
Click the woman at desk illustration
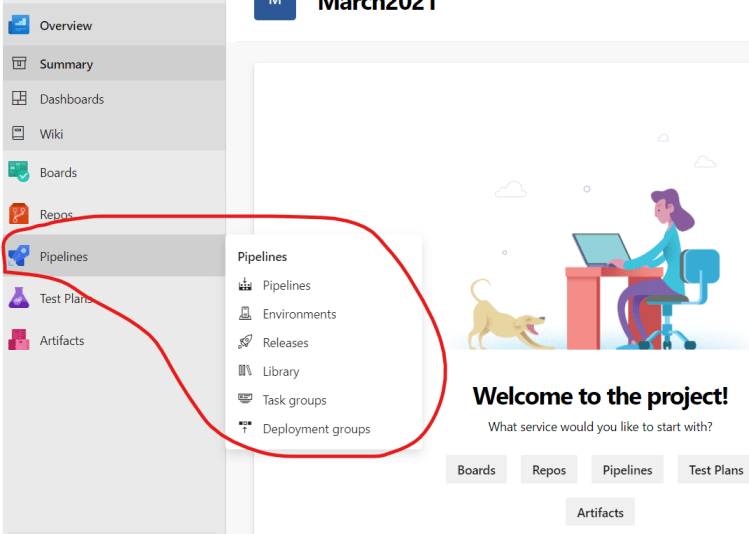(x=642, y=269)
